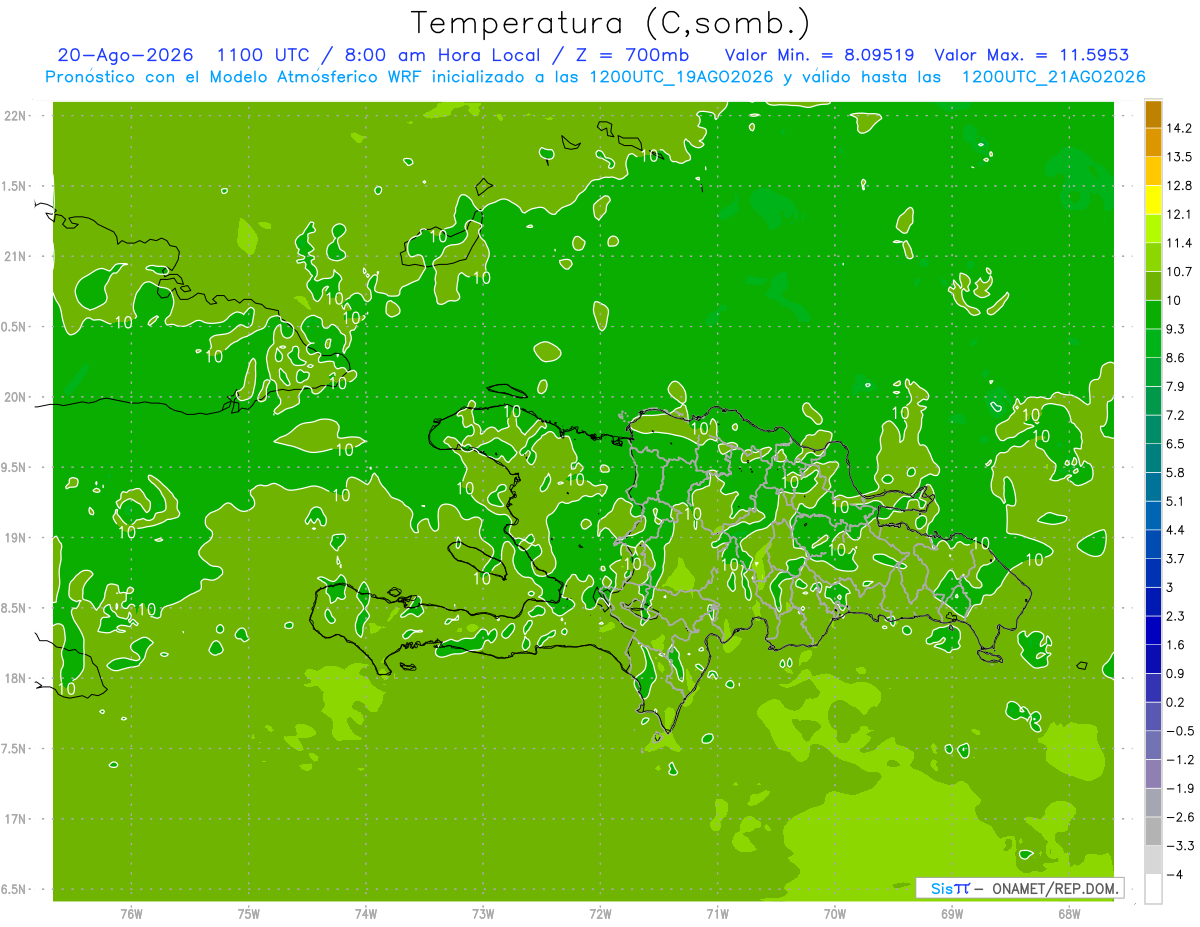Click the '71W' longitude label
This screenshot has width=1200, height=927.
tap(717, 914)
